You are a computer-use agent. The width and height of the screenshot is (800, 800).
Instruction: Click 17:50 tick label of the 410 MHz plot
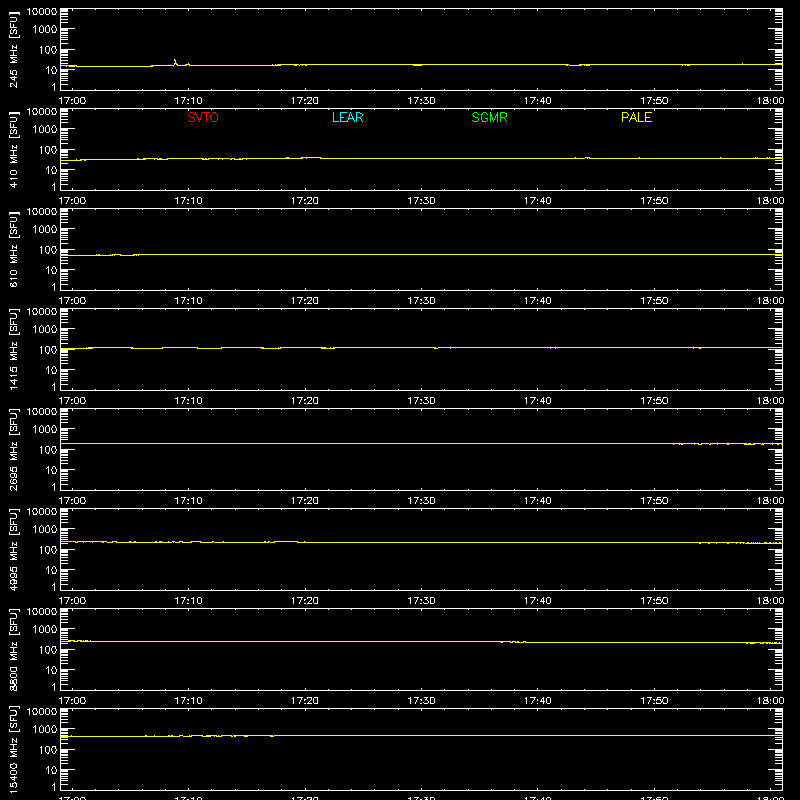[654, 201]
